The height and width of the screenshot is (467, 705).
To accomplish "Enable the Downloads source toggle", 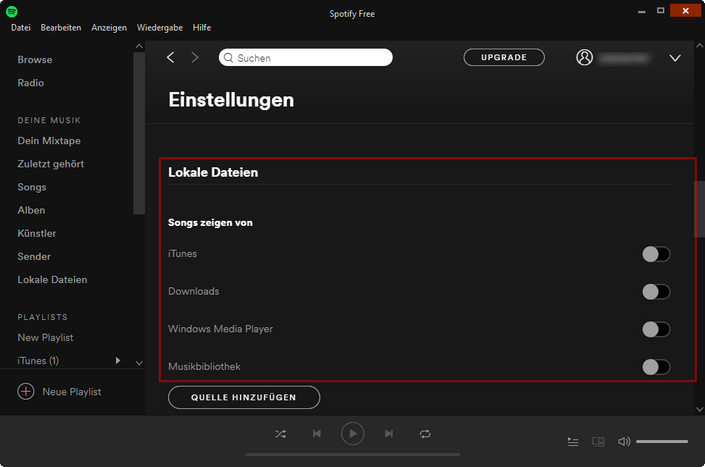I will coord(656,292).
